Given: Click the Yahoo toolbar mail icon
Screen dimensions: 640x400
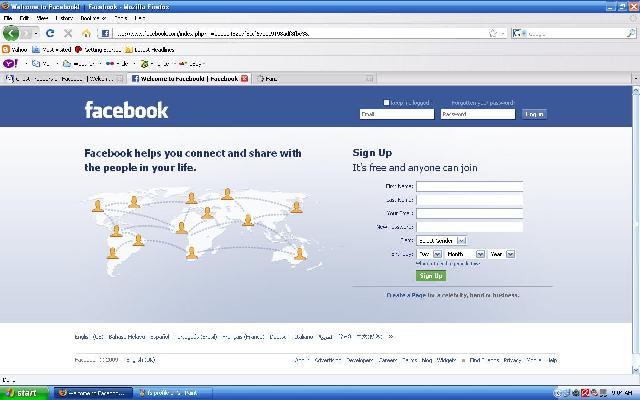Looking at the screenshot, I should click(36, 64).
